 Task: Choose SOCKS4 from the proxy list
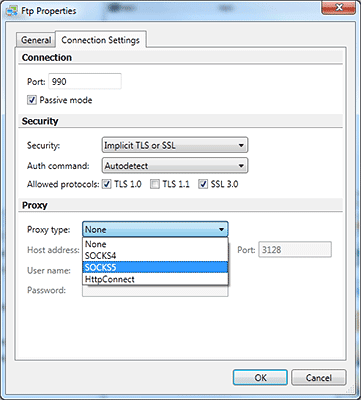(155, 256)
